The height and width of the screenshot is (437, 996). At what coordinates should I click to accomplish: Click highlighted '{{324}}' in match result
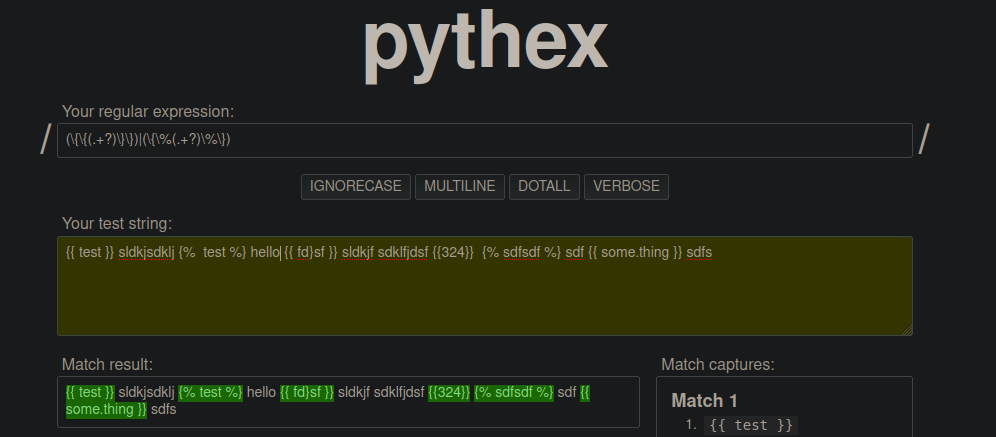(x=449, y=393)
